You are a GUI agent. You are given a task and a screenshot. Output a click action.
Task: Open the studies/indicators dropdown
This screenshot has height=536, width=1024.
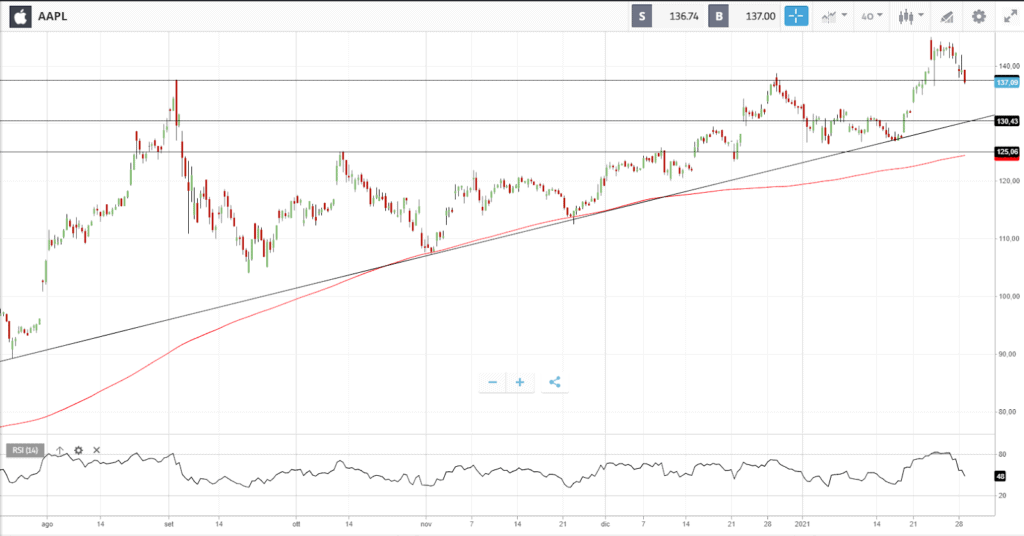834,16
